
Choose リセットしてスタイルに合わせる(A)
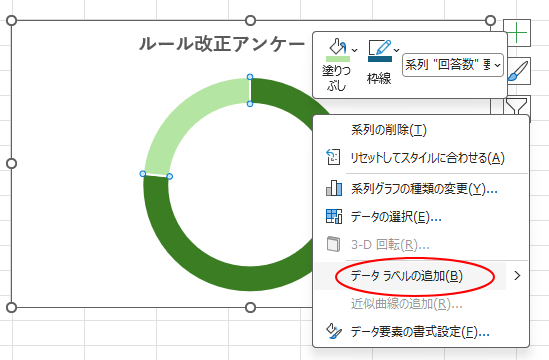click(x=421, y=158)
